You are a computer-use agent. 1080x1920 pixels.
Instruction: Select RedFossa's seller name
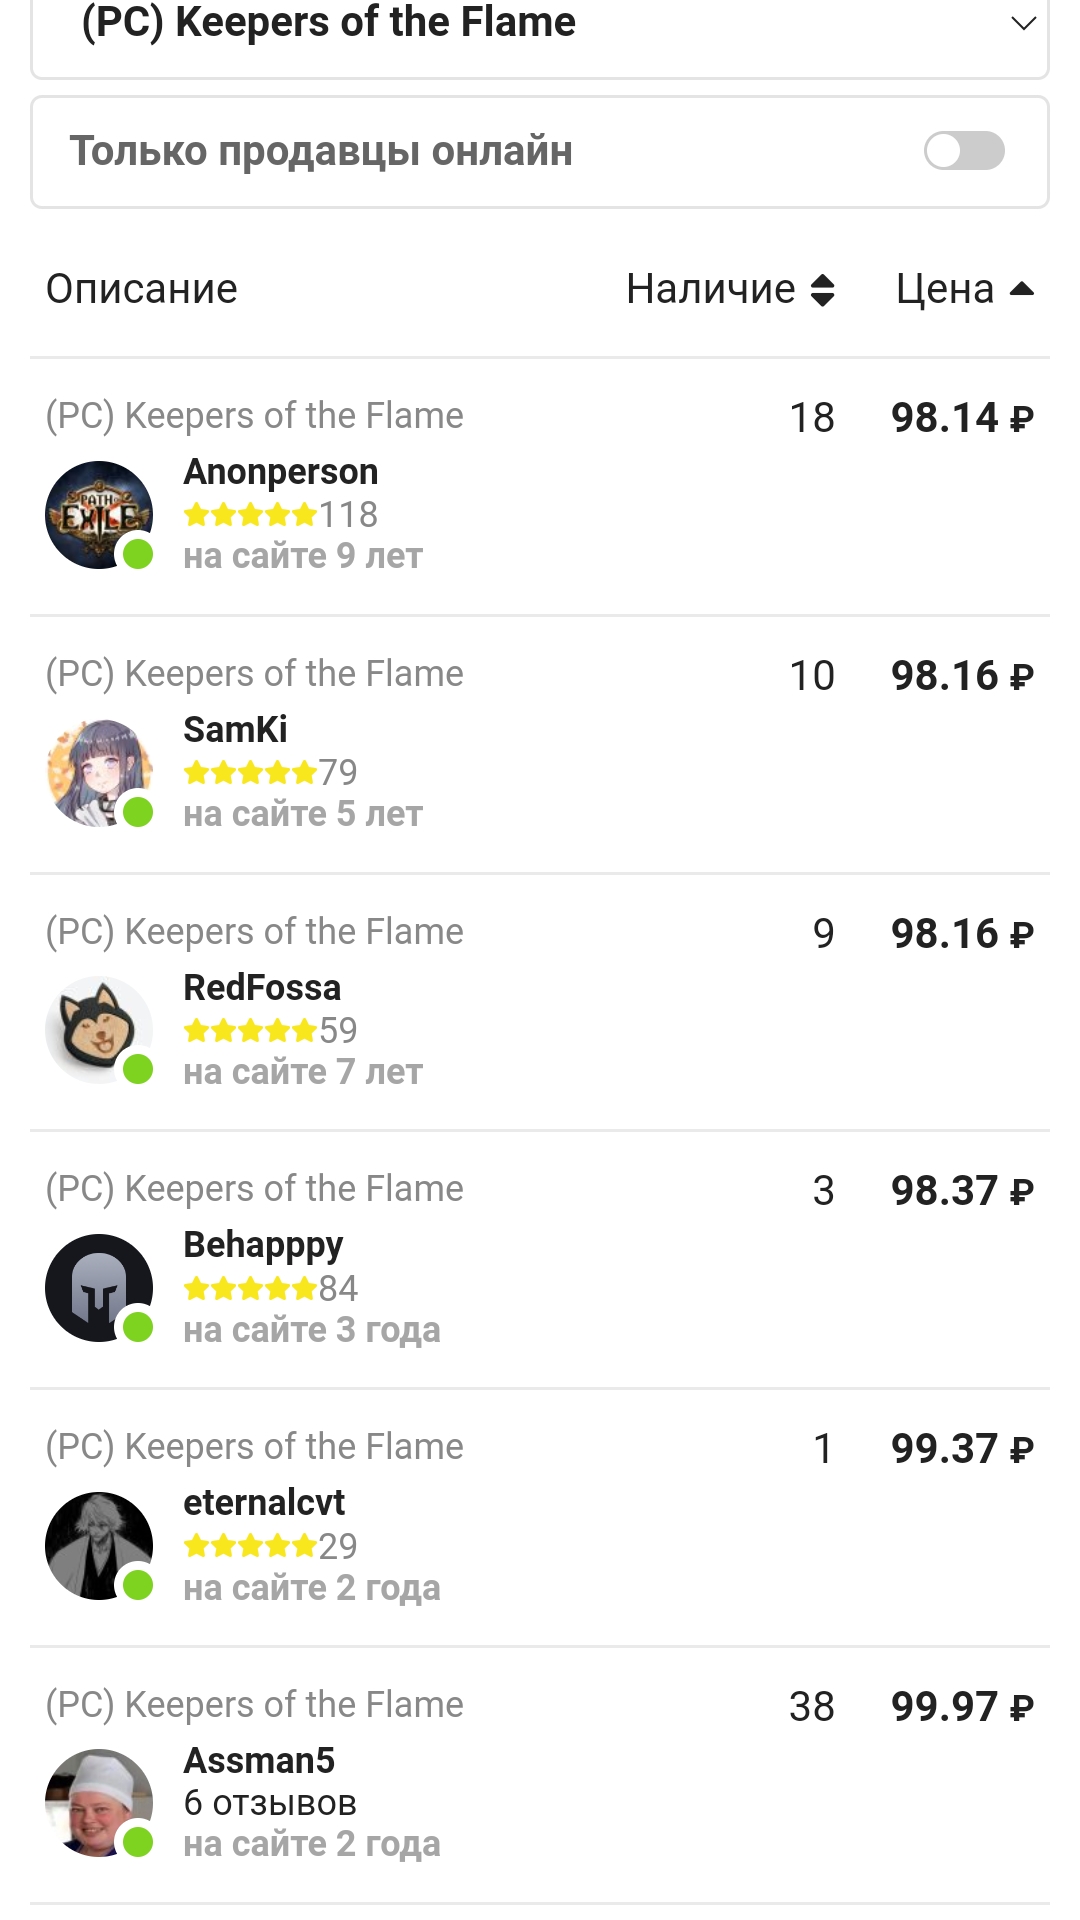[262, 988]
